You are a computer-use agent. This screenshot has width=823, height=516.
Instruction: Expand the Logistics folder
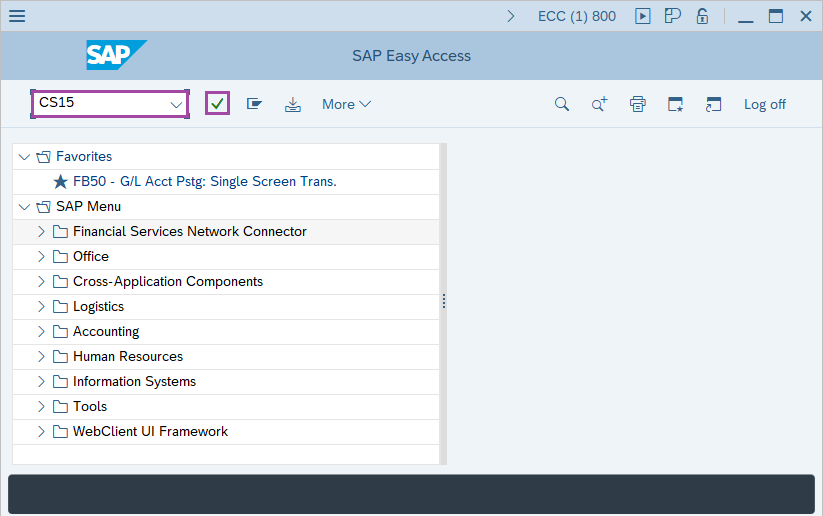pyautogui.click(x=41, y=307)
